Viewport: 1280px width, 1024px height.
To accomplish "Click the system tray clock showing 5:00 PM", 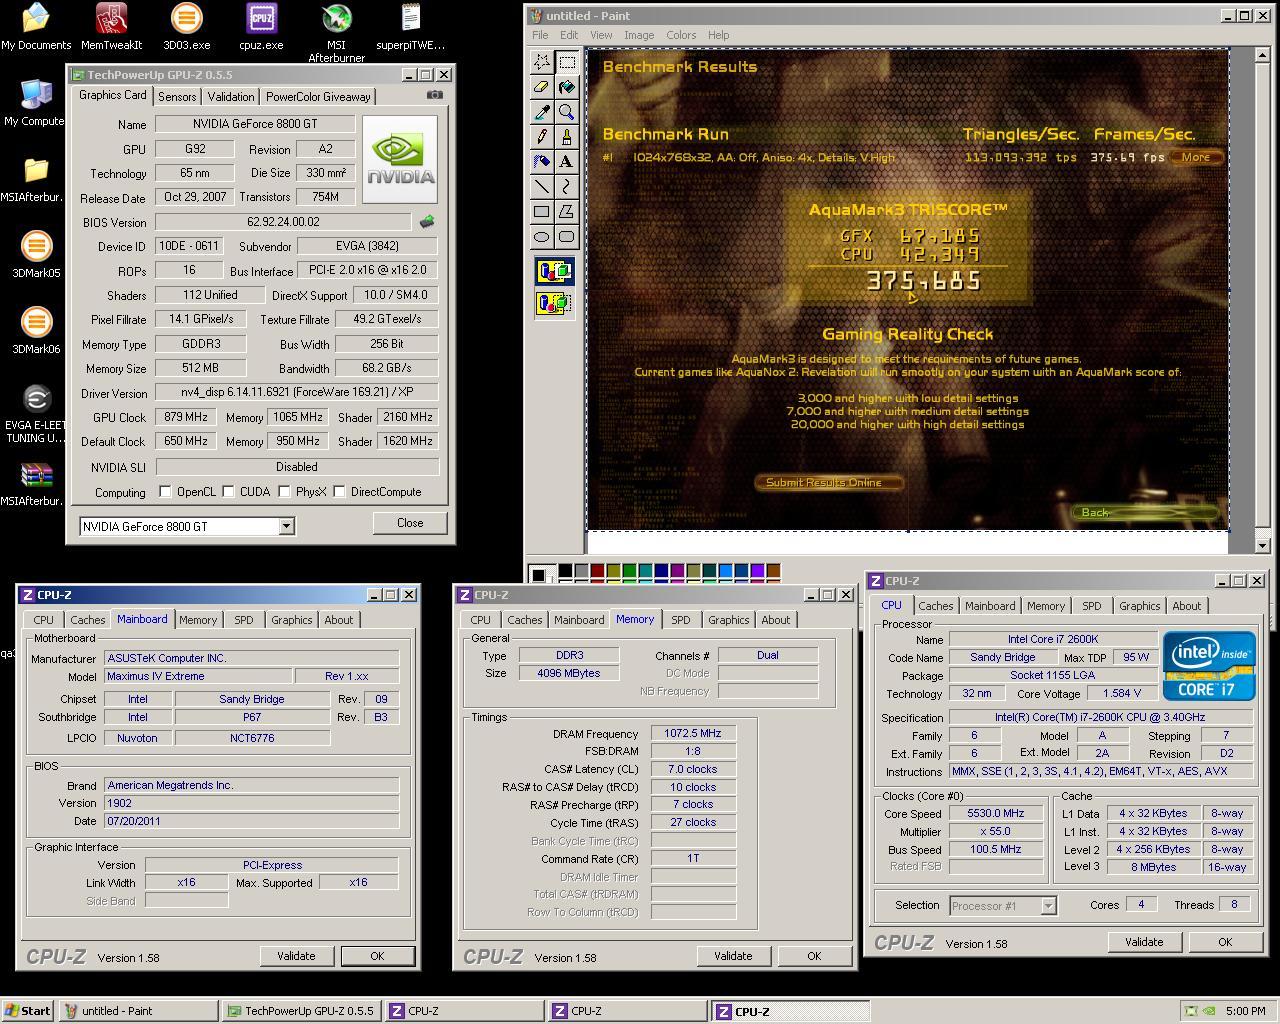I will click(x=1245, y=1011).
